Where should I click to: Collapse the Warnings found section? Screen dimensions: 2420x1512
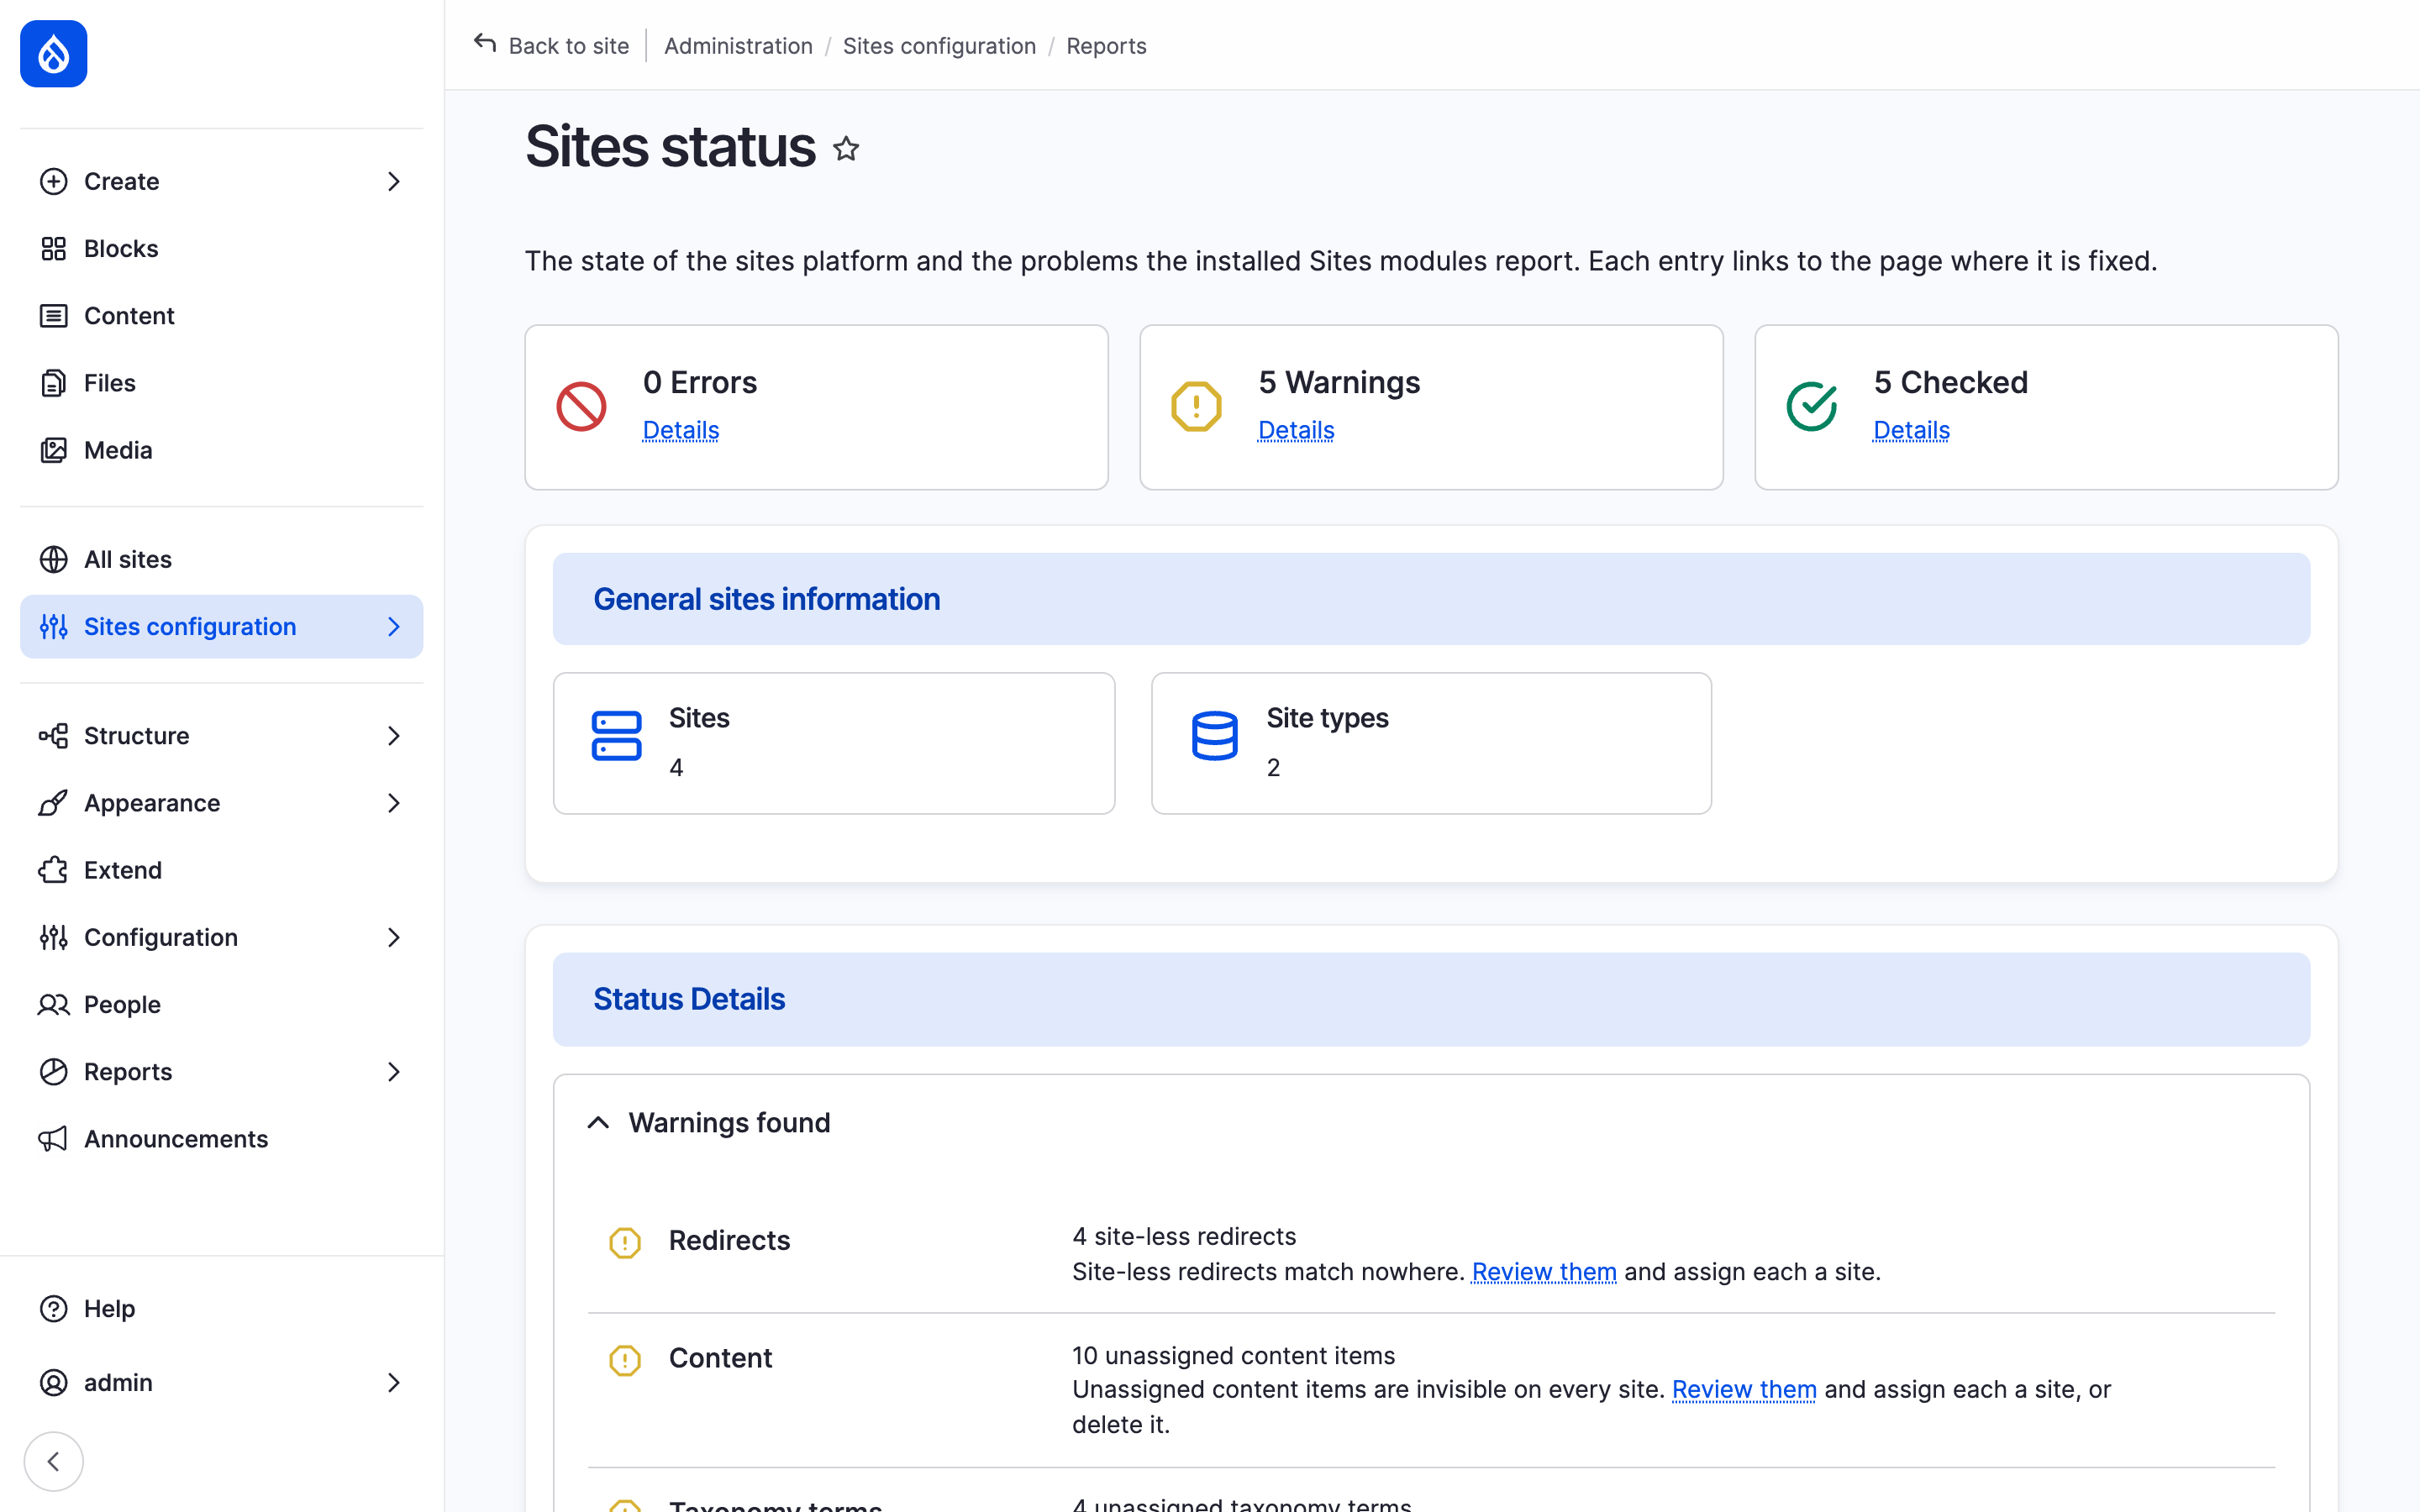[598, 1123]
